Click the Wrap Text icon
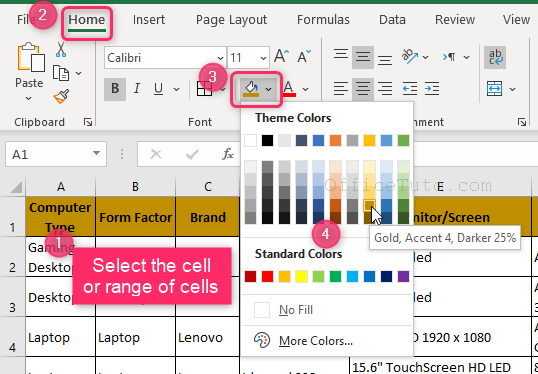 (495, 57)
